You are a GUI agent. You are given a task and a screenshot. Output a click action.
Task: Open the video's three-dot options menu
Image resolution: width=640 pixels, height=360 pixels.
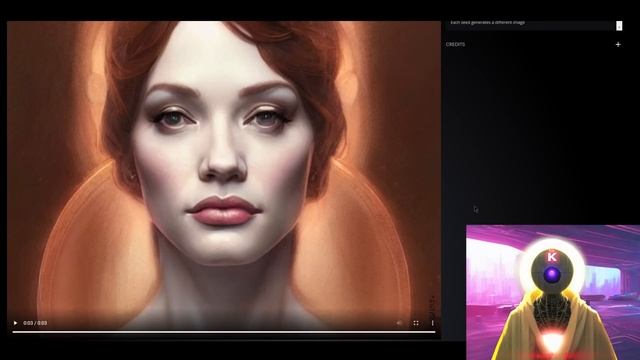[x=432, y=323]
